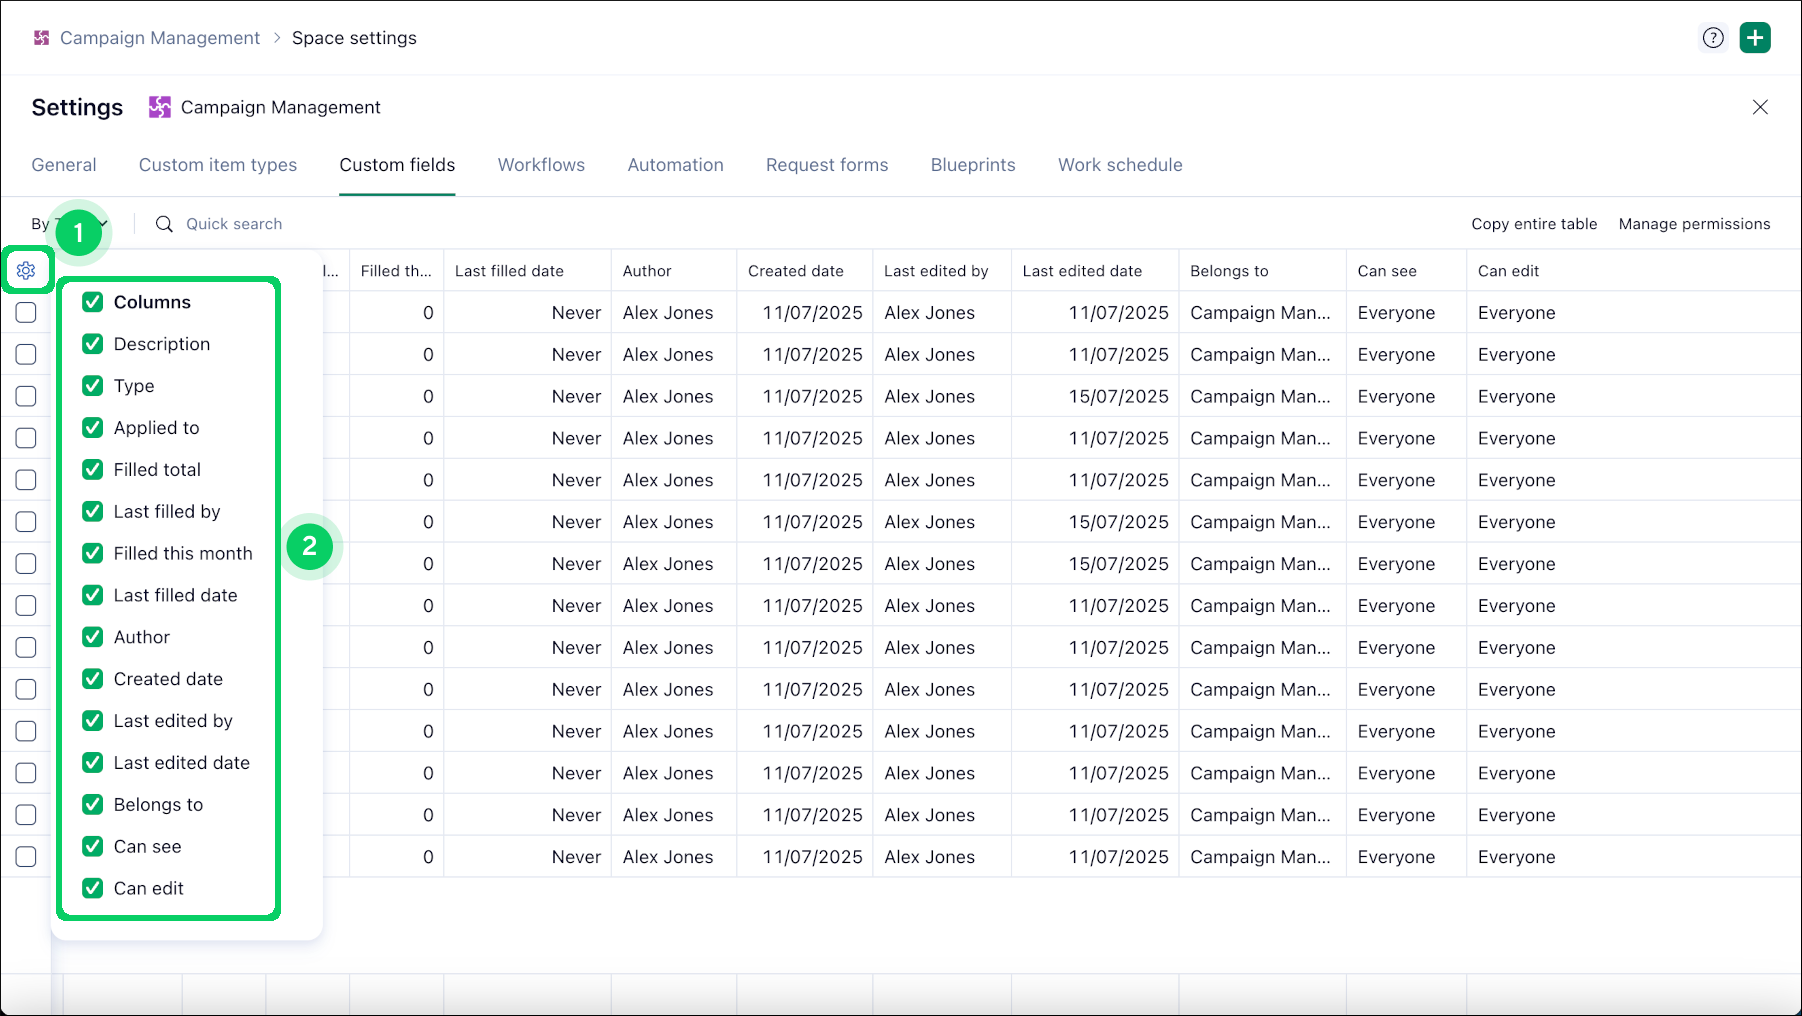This screenshot has height=1016, width=1802.
Task: Click the Campaign Management icon beside Settings
Action: pyautogui.click(x=159, y=107)
